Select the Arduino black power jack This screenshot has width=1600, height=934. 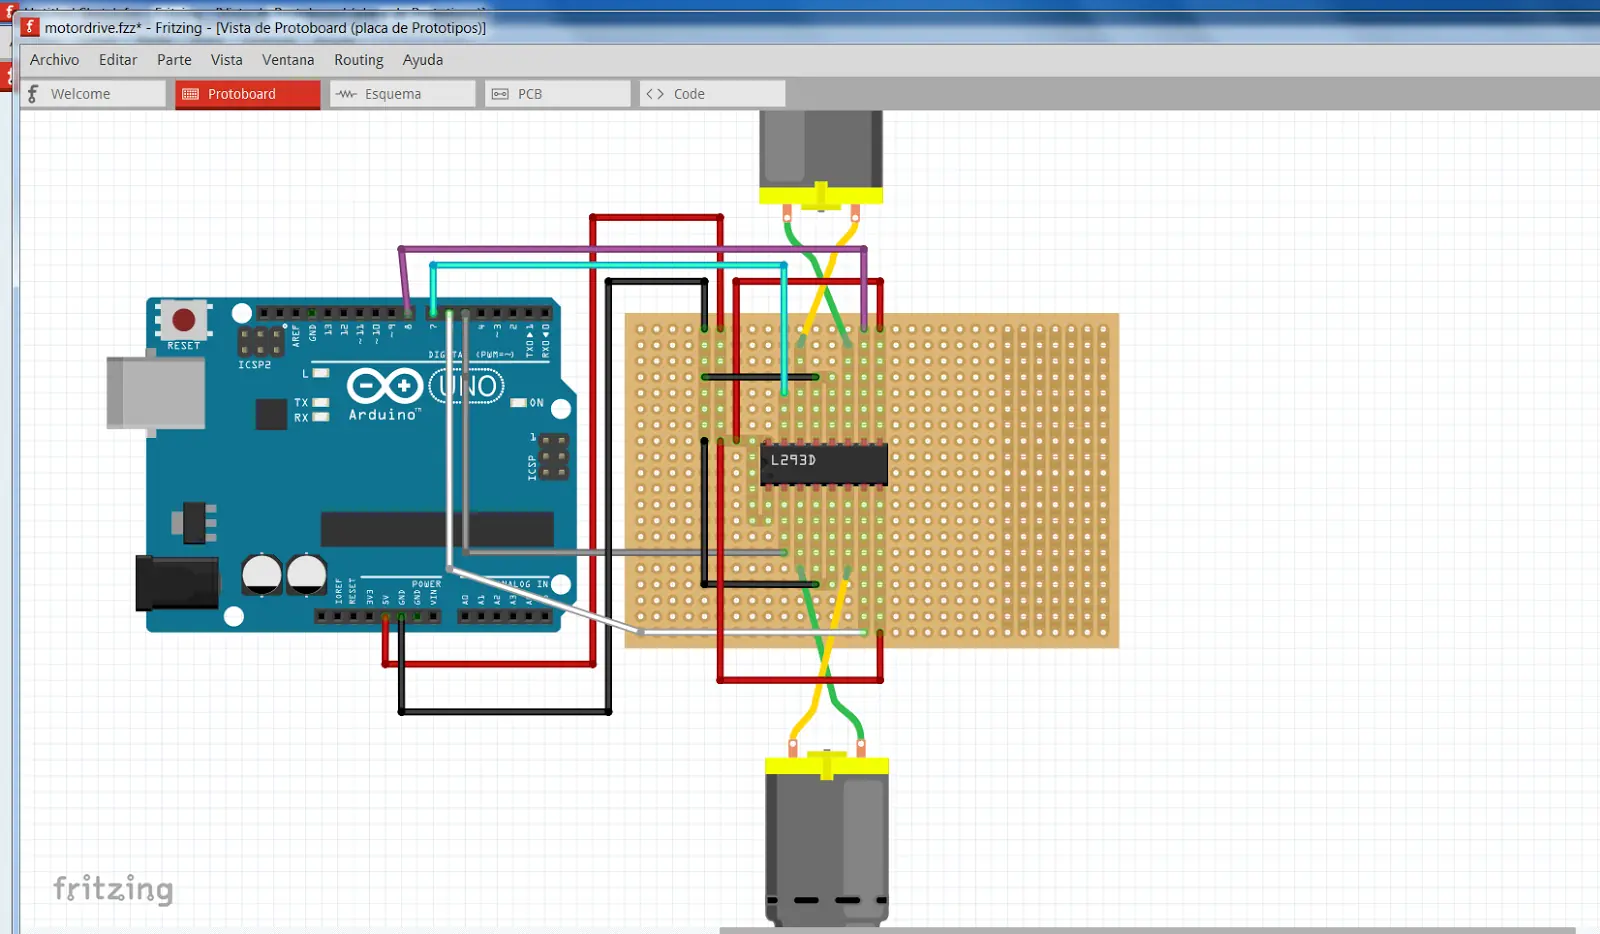[177, 583]
